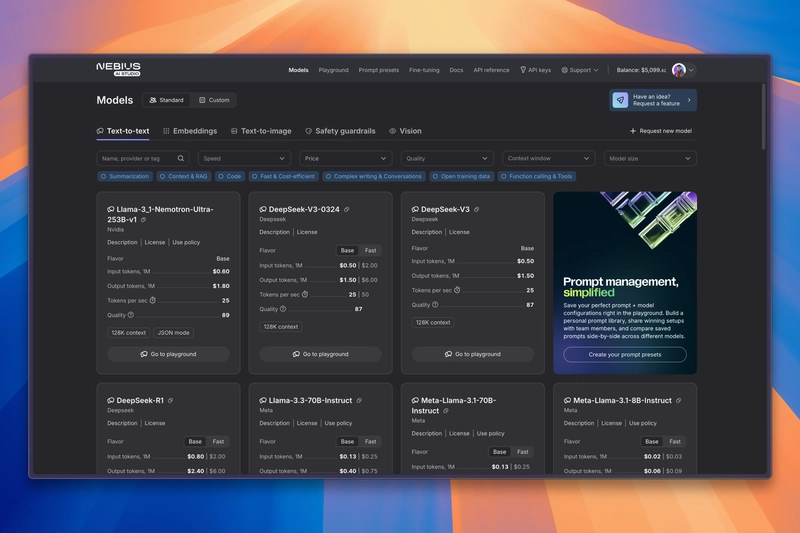The width and height of the screenshot is (800, 533).
Task: Toggle the Fast & Cost-efficient filter tag
Action: tap(284, 176)
